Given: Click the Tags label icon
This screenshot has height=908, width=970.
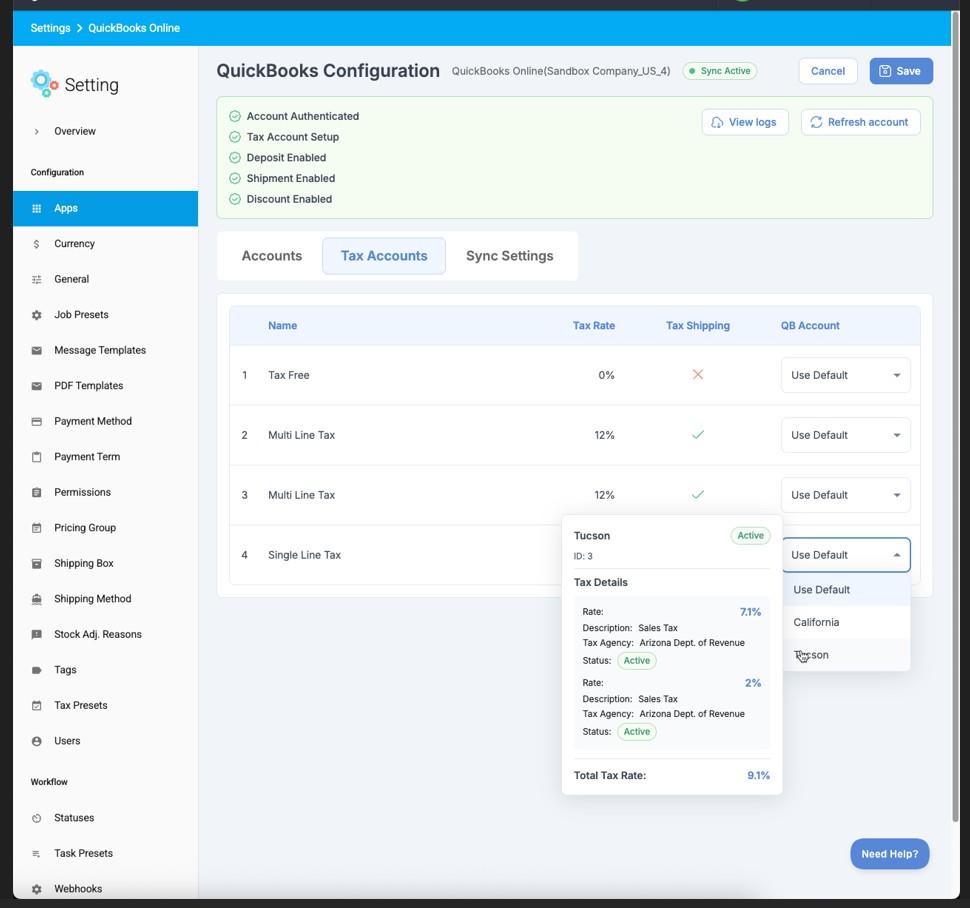Looking at the screenshot, I should 37,670.
